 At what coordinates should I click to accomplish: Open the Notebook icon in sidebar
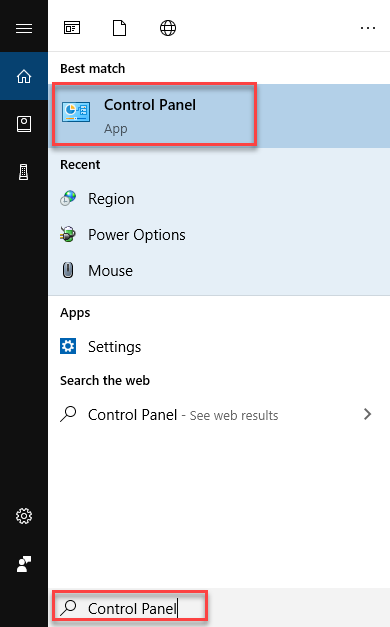click(24, 124)
